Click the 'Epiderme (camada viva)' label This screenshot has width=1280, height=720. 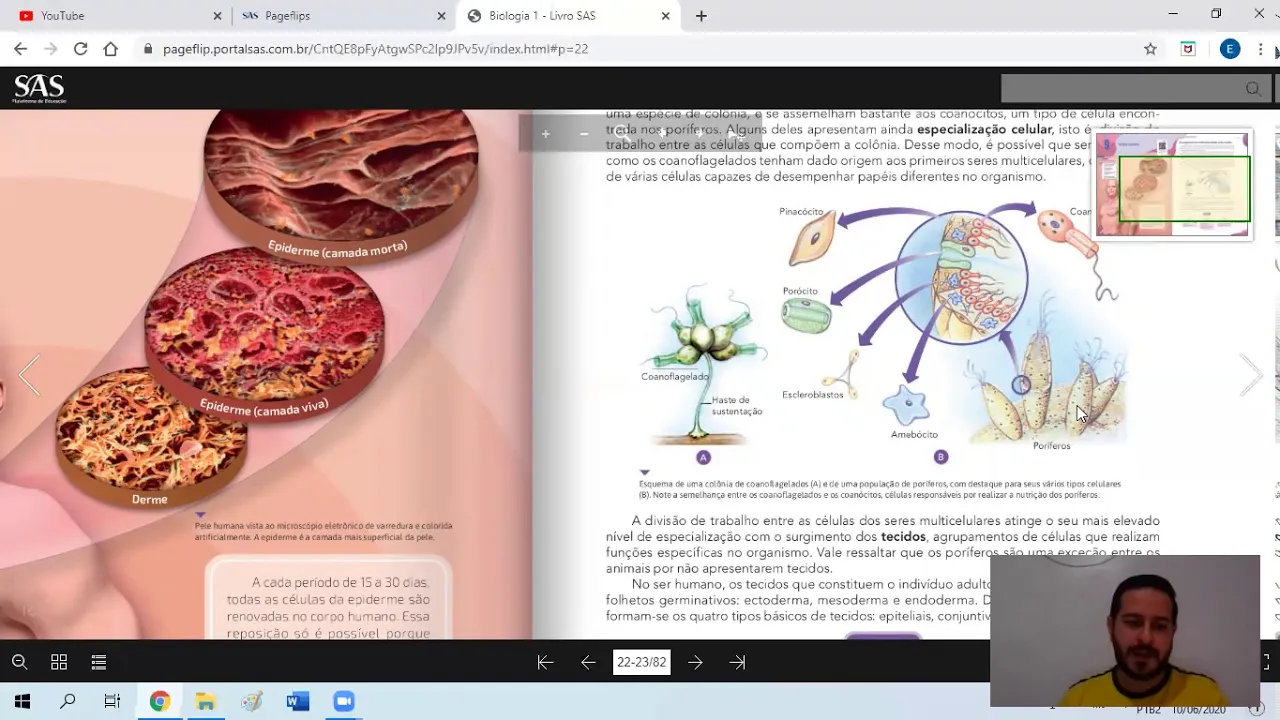264,407
